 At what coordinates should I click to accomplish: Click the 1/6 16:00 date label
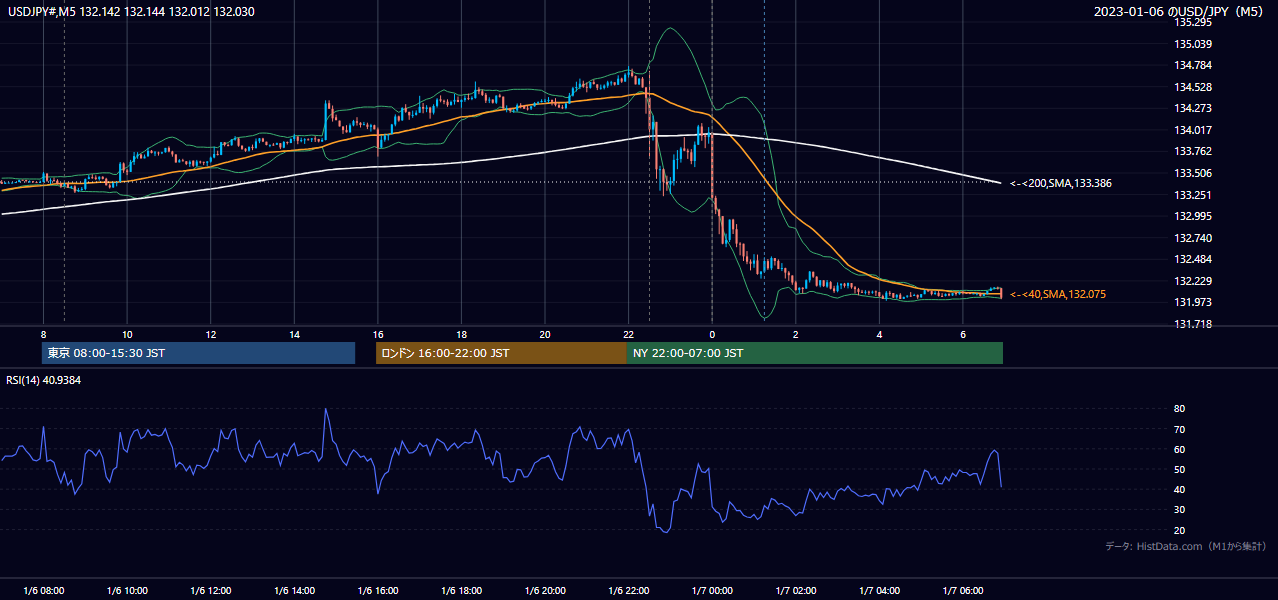(x=378, y=591)
